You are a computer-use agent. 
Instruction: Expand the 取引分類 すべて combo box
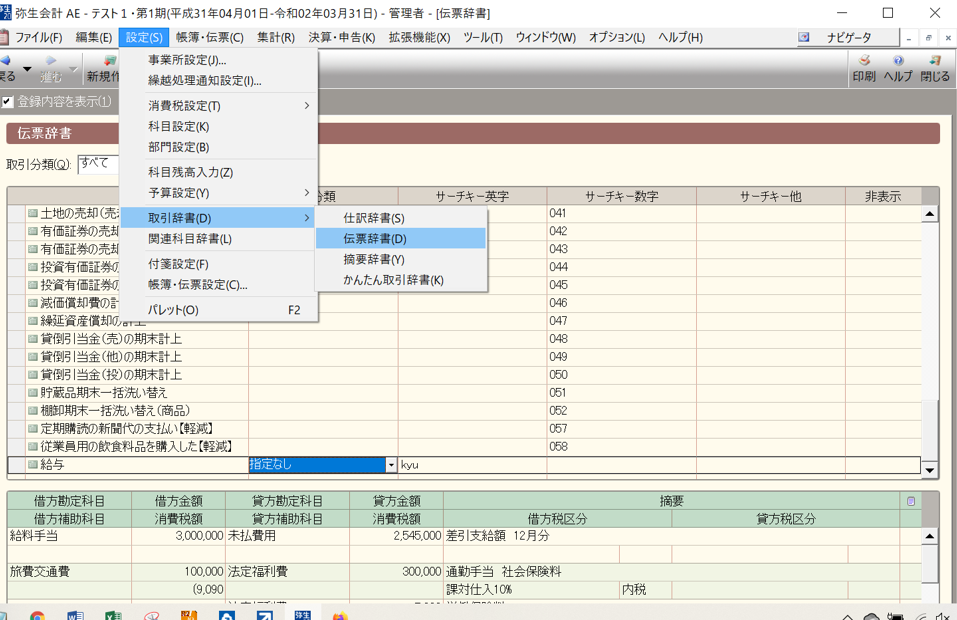point(98,163)
